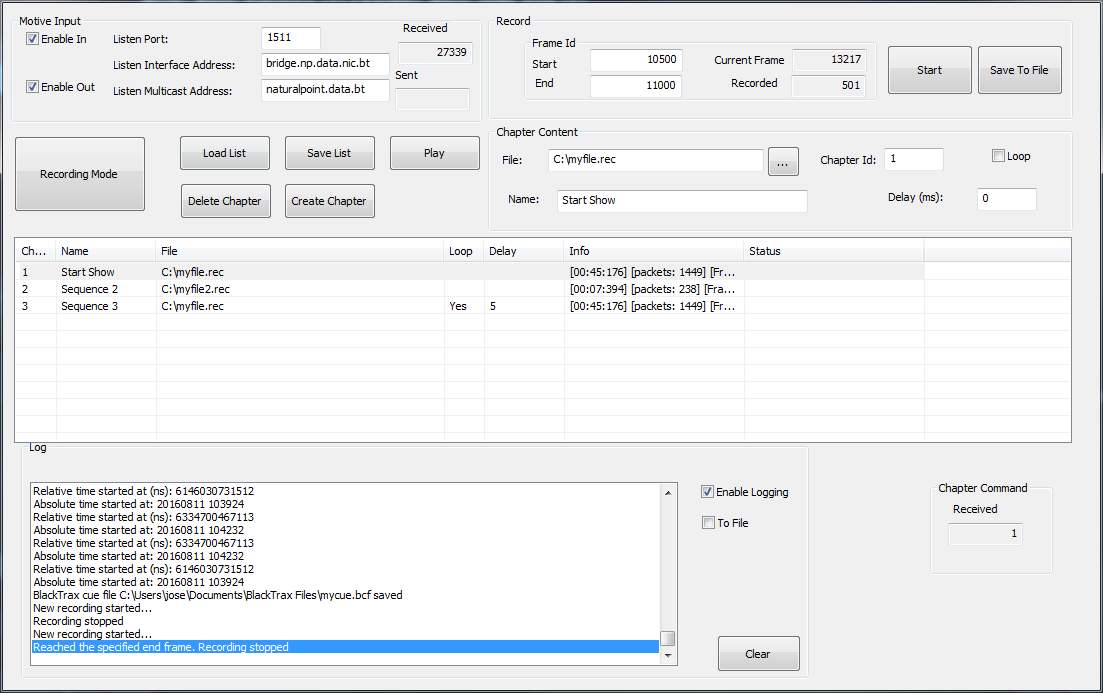Click the Save To File button
This screenshot has width=1103, height=693.
(x=1019, y=70)
